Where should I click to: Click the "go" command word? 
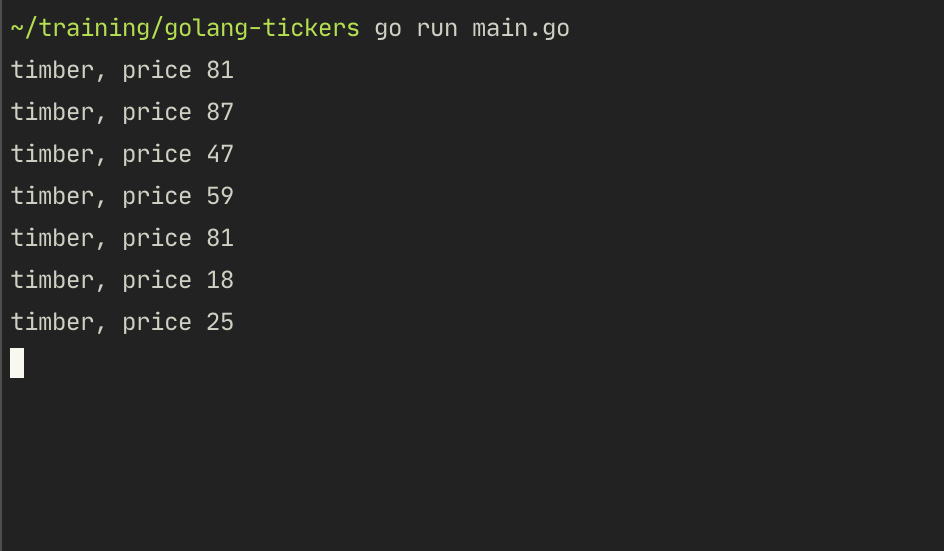[x=388, y=28]
